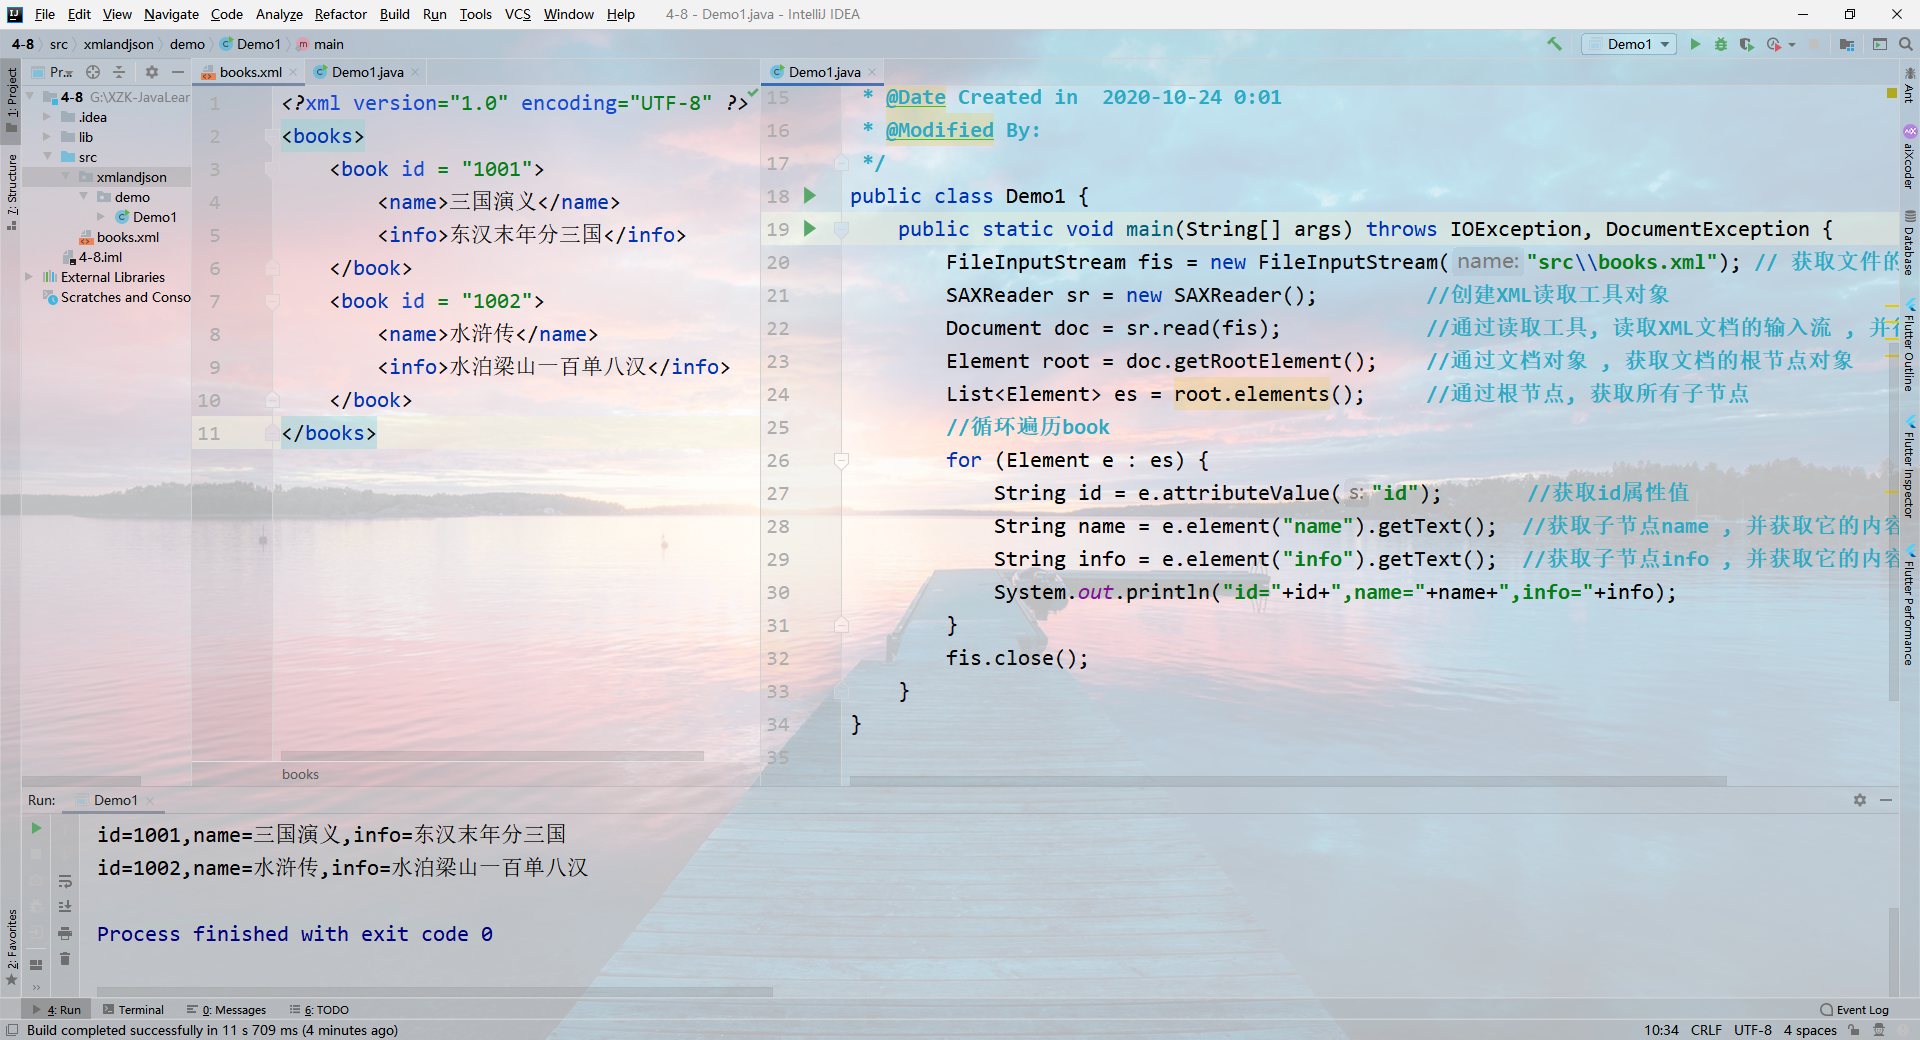The height and width of the screenshot is (1040, 1920).
Task: Select books.xml in the project tree
Action: tap(128, 237)
